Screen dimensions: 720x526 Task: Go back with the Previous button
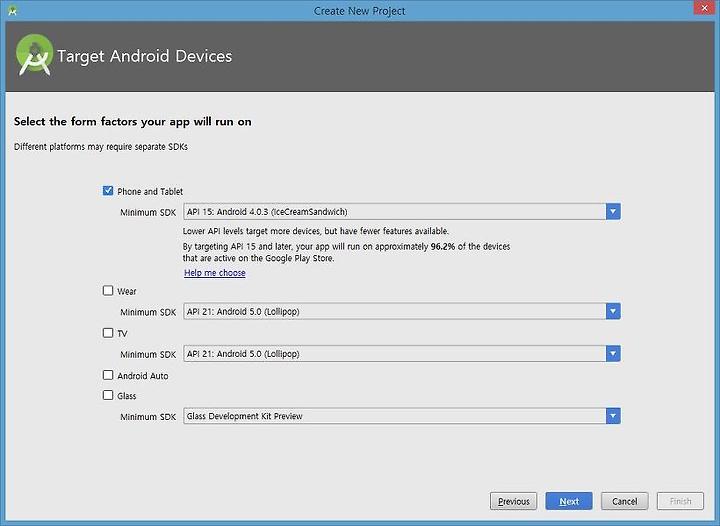[x=513, y=501]
